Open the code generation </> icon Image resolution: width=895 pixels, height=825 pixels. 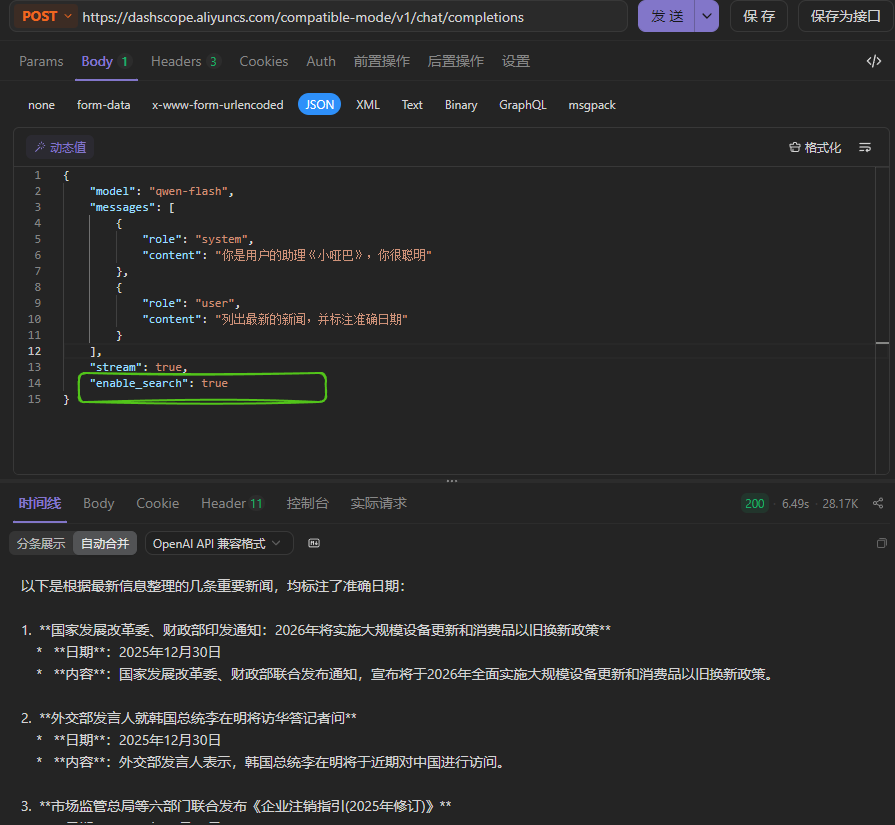873,61
